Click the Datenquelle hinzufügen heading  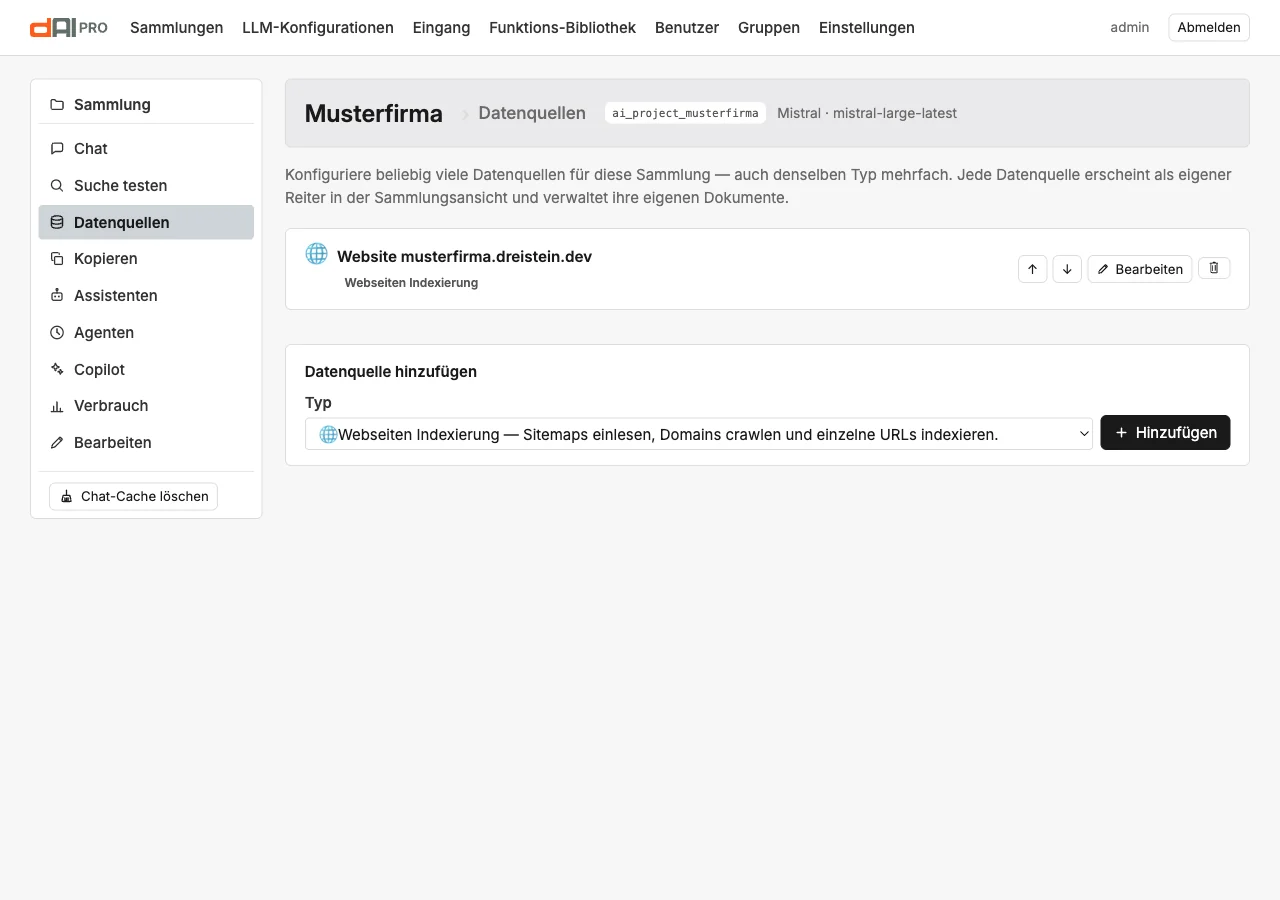[x=391, y=372]
